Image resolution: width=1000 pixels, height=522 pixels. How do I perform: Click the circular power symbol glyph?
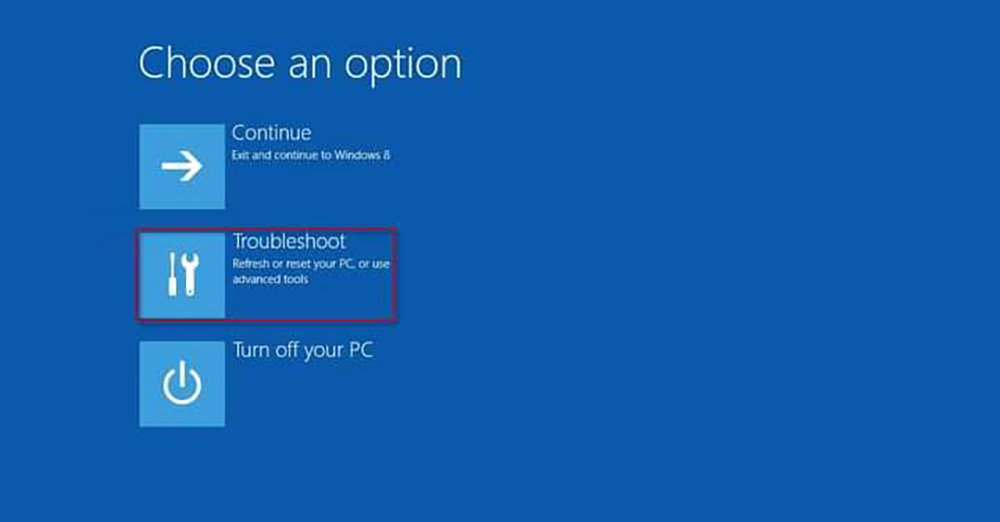[182, 383]
